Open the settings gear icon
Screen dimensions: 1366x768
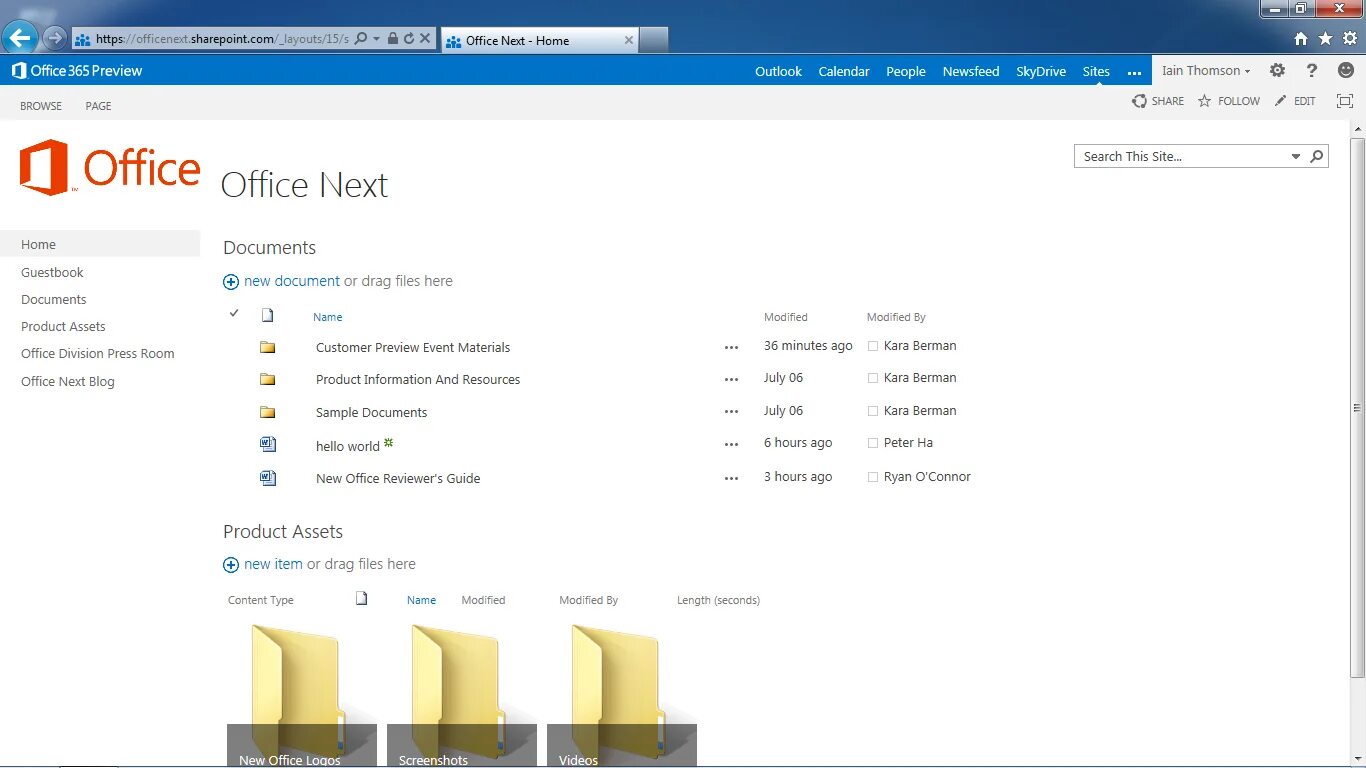[1277, 71]
